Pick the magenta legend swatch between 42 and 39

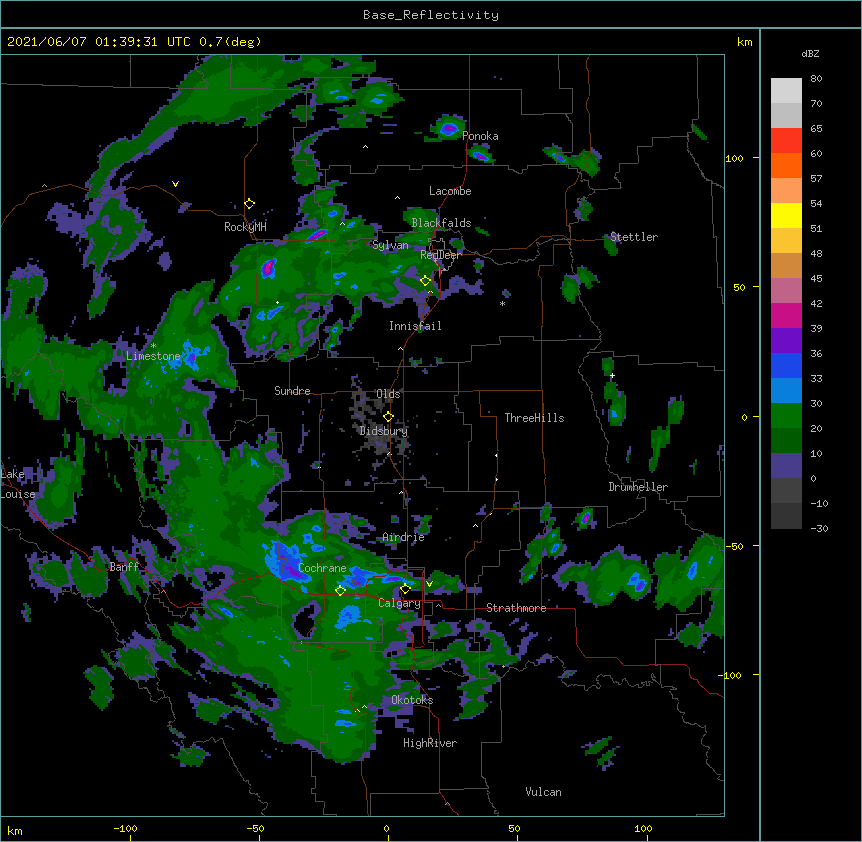786,315
